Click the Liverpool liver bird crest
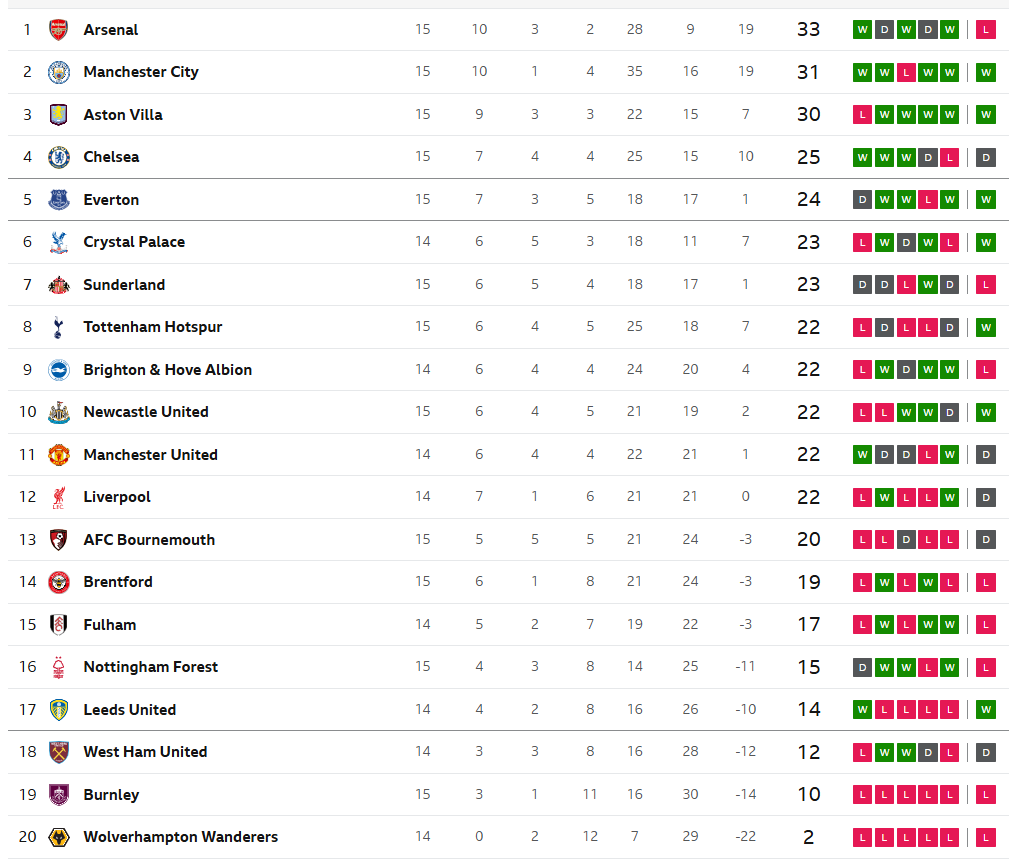The height and width of the screenshot is (865, 1009). [59, 497]
